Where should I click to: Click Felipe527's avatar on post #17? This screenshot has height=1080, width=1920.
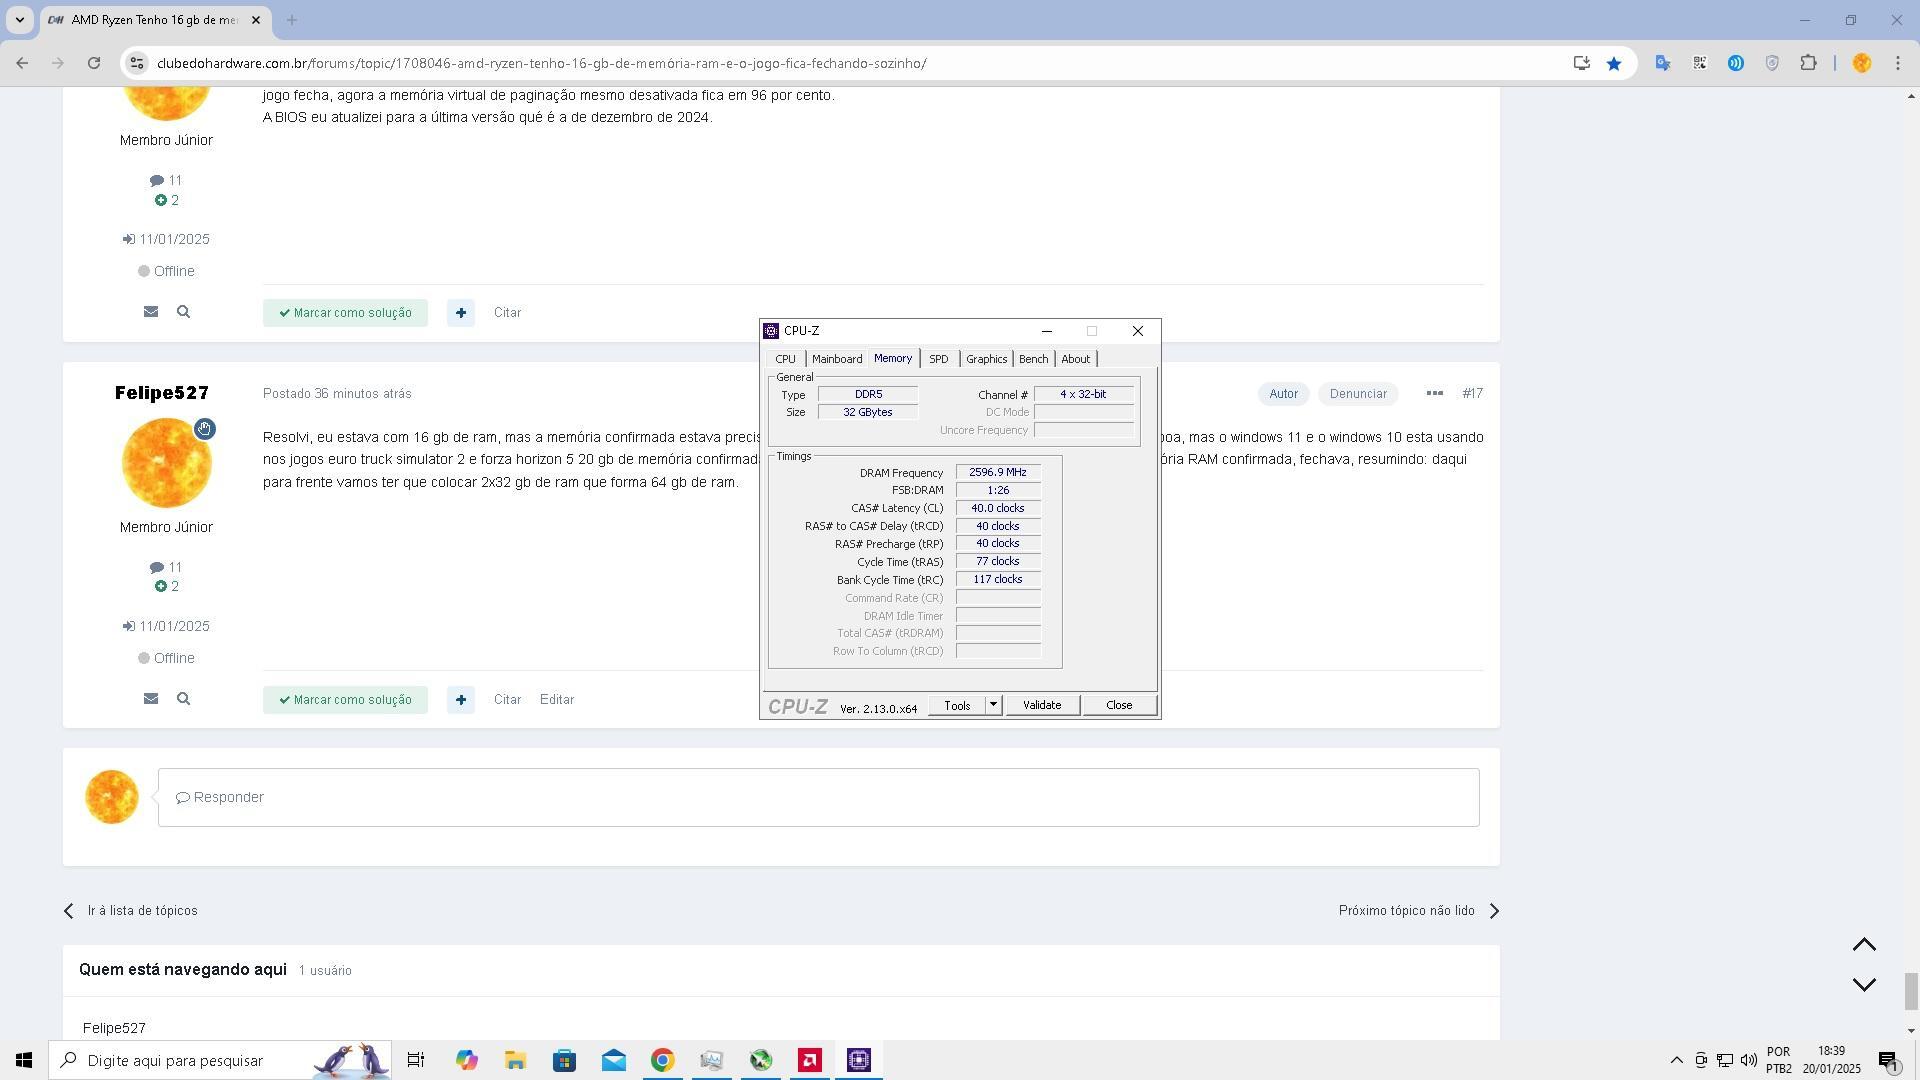[166, 463]
